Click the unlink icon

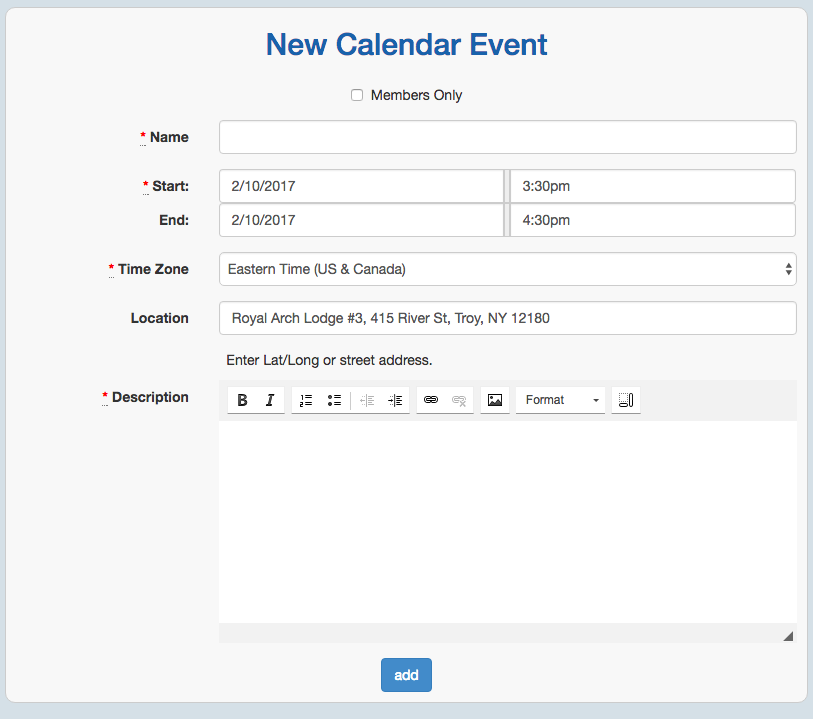(459, 400)
